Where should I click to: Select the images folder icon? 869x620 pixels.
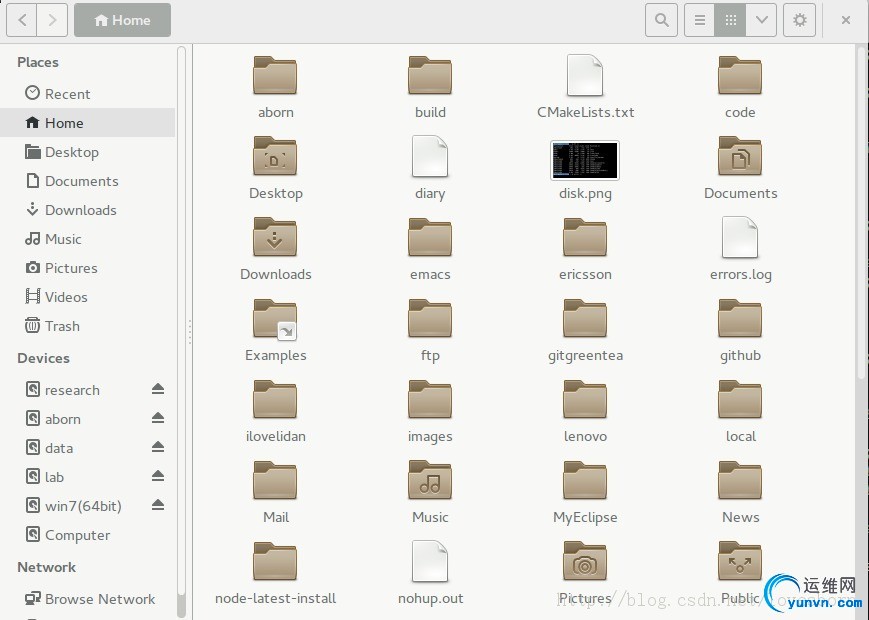pyautogui.click(x=430, y=399)
